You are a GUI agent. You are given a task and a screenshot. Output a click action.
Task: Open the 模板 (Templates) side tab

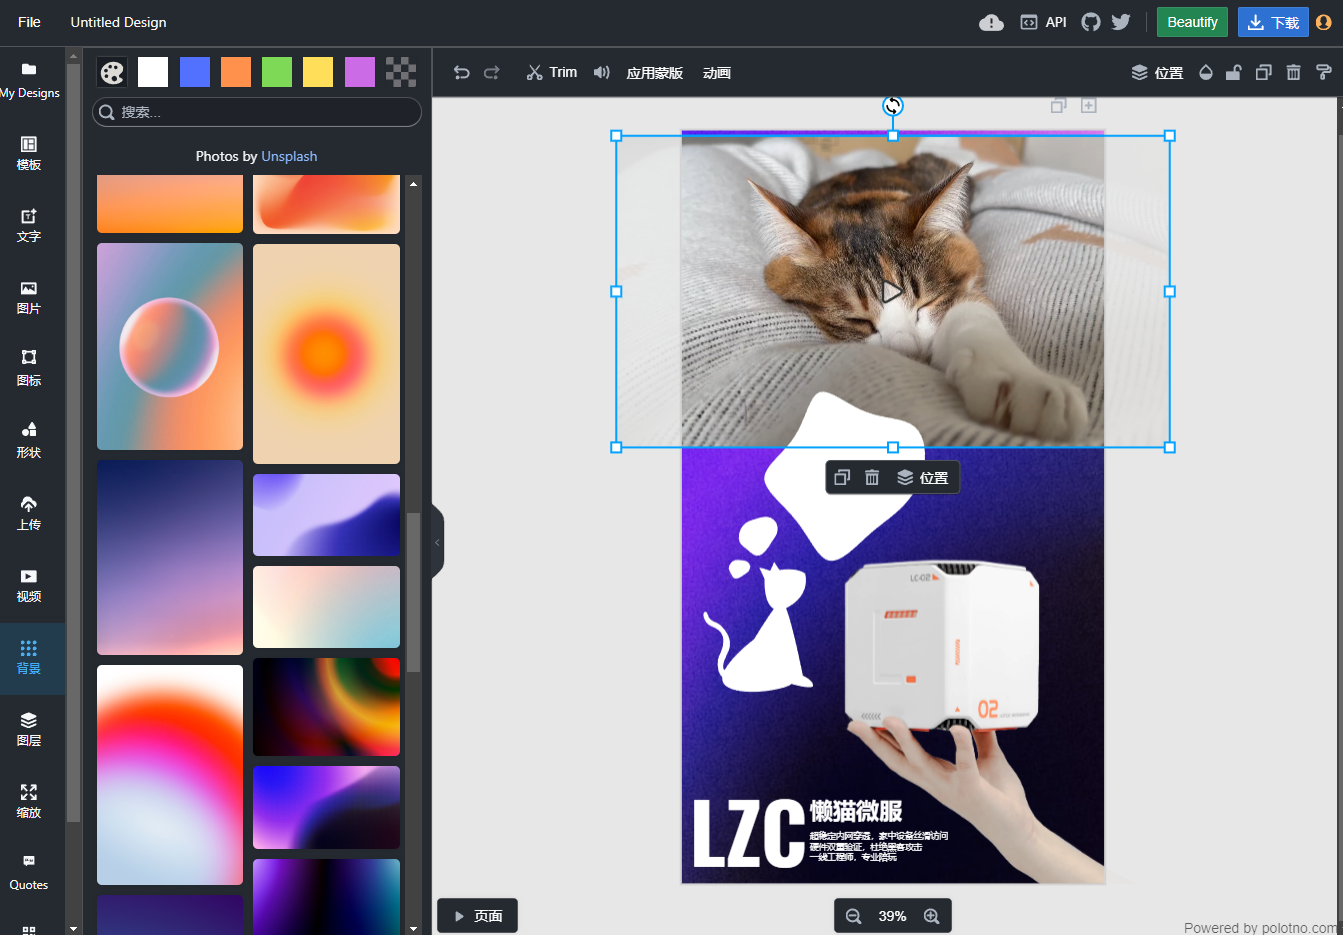[x=29, y=153]
